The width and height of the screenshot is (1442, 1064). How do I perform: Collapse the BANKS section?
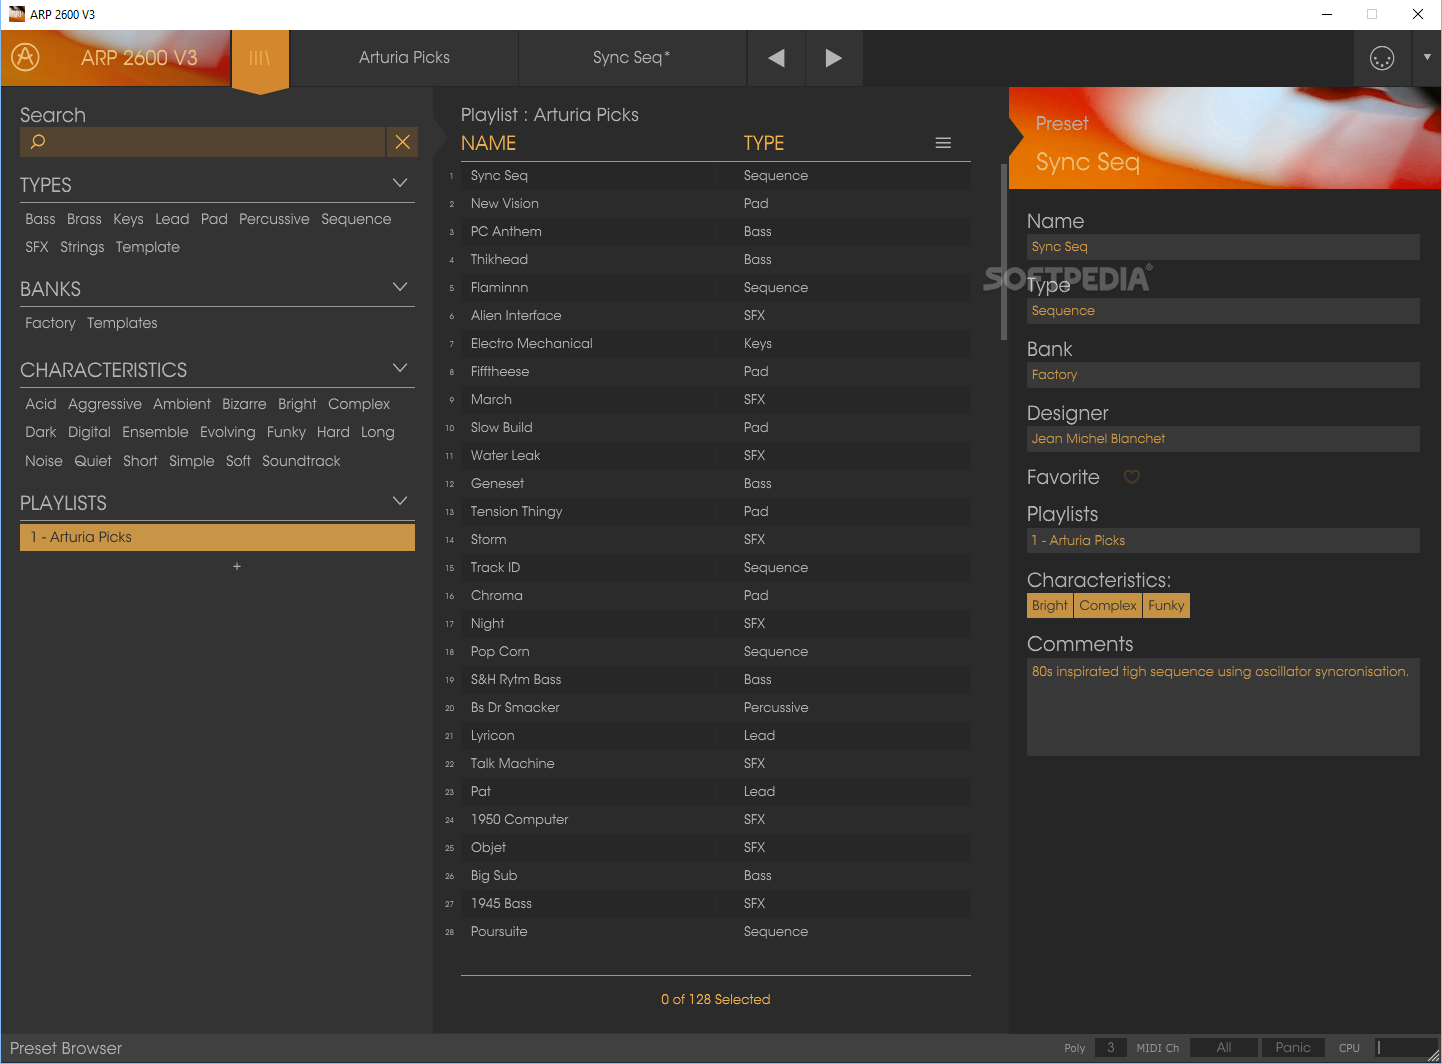tap(400, 287)
